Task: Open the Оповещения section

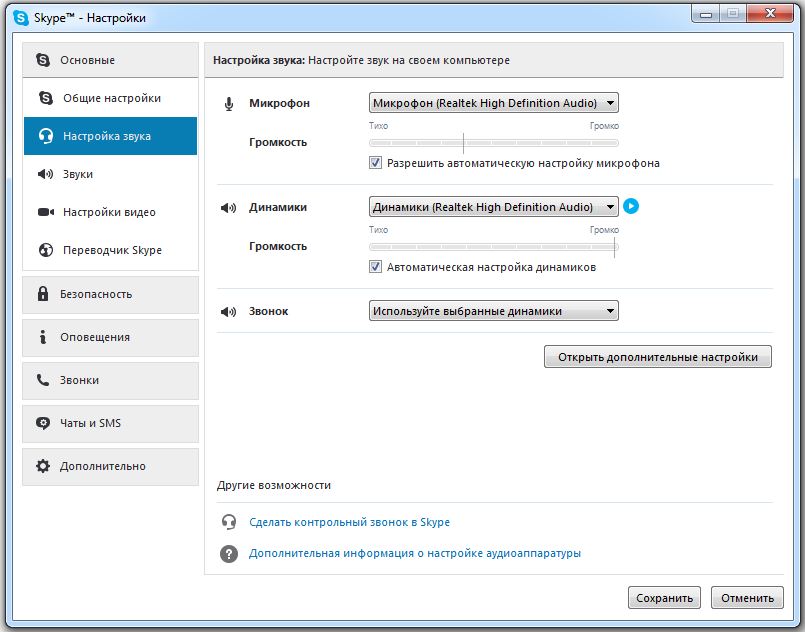Action: [x=110, y=337]
